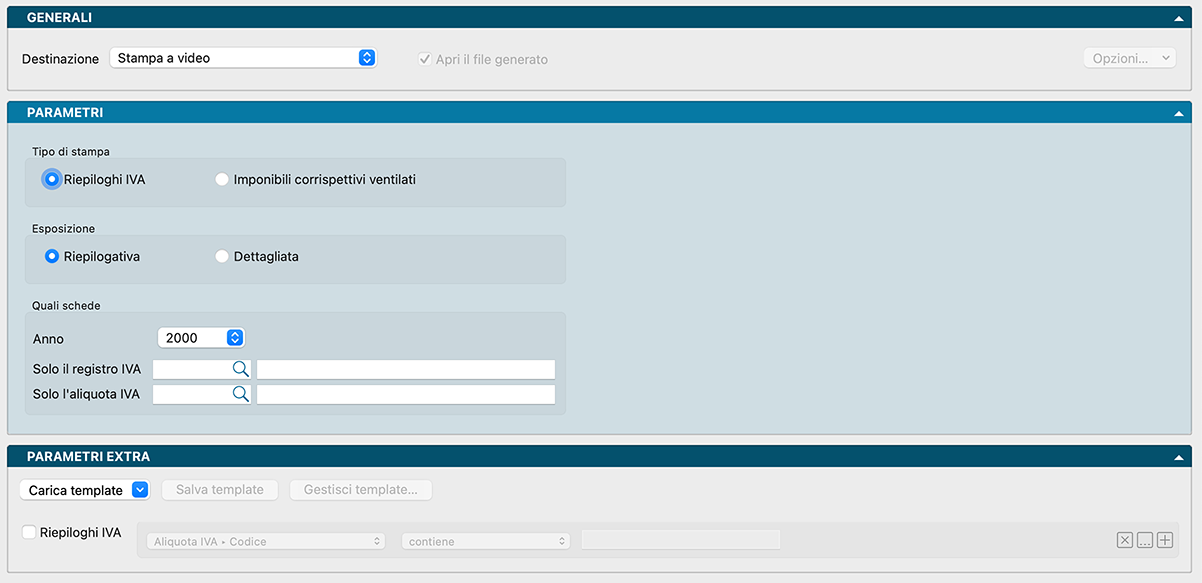Viewport: 1202px width, 583px height.
Task: Add a filter row with plus icon
Action: pyautogui.click(x=1164, y=541)
